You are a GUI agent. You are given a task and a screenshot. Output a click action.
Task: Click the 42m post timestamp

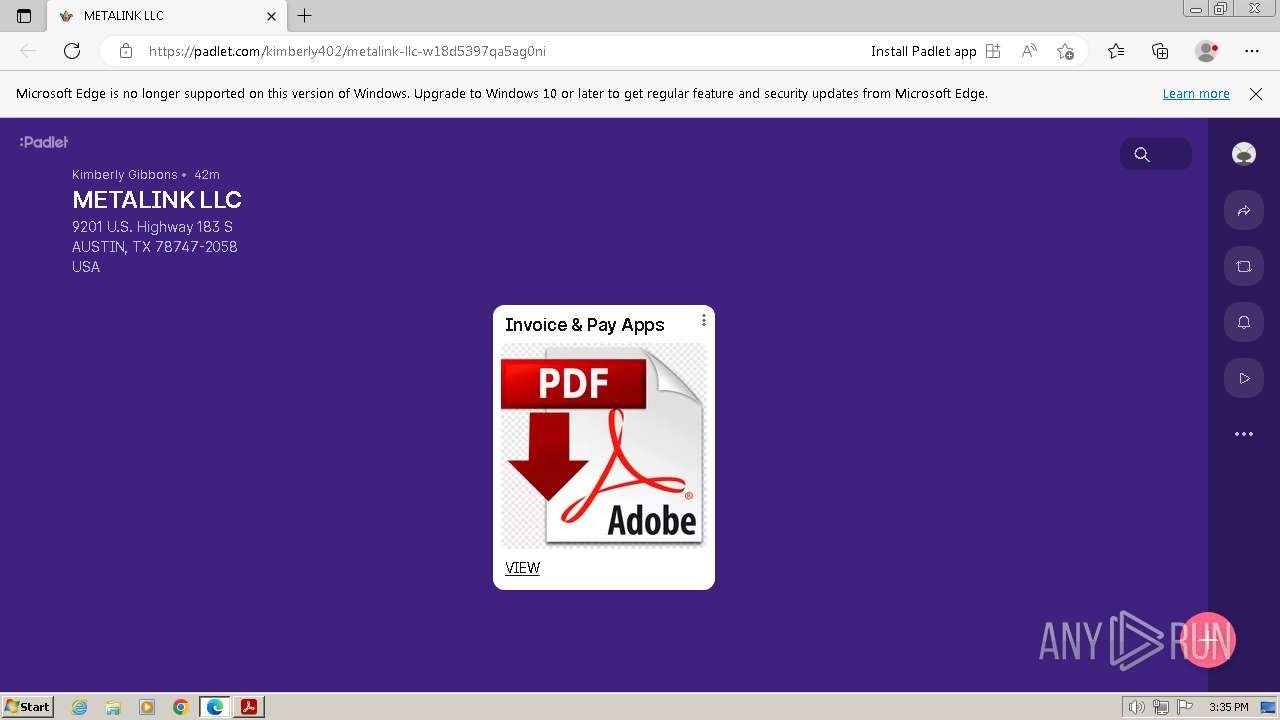pos(207,175)
